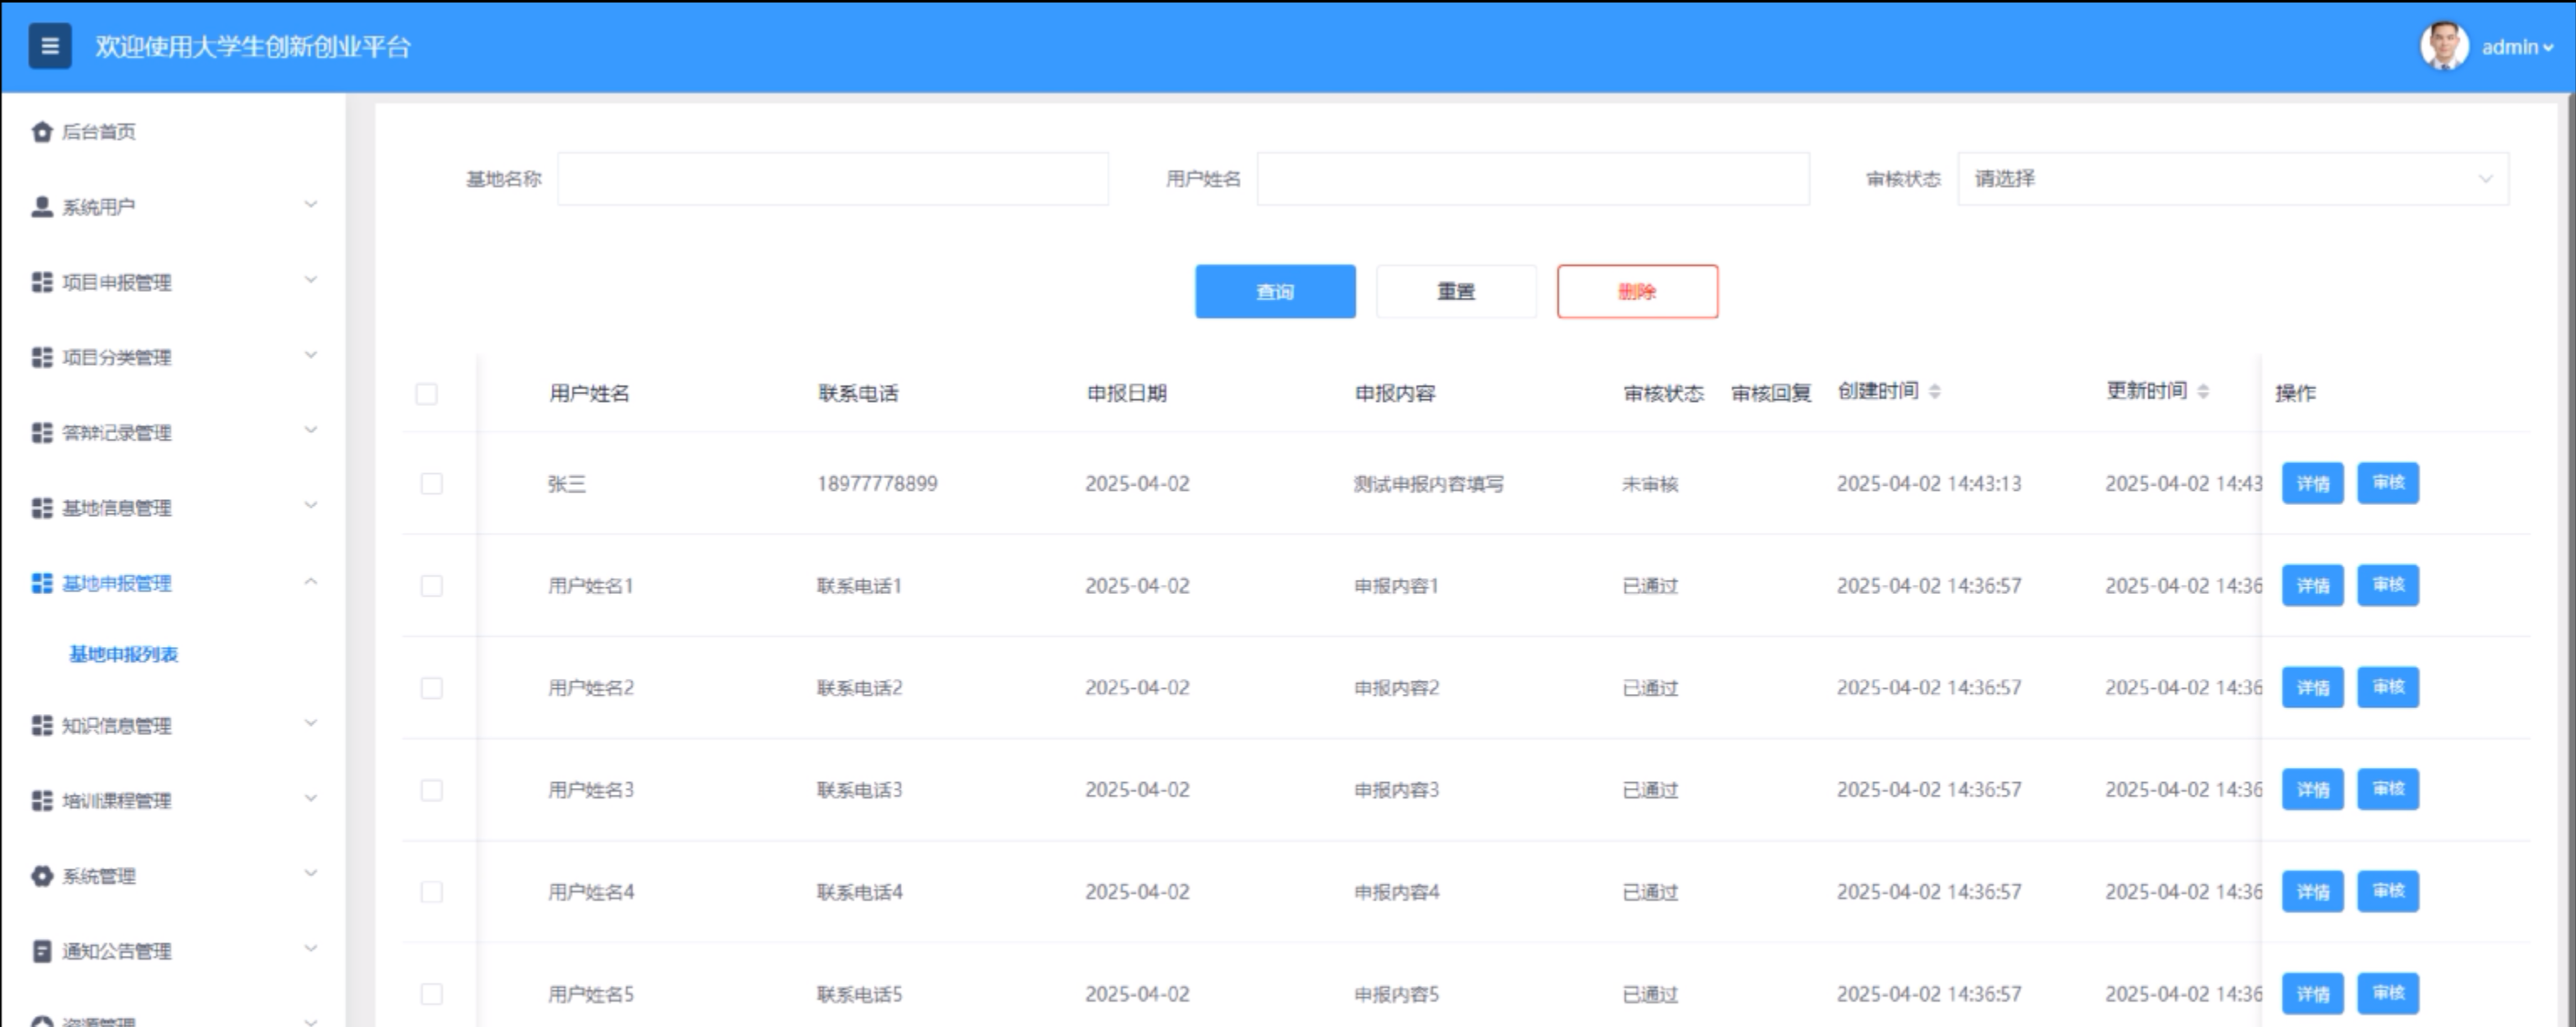The height and width of the screenshot is (1027, 2576).
Task: Click the red 删除 button
Action: pos(1637,292)
